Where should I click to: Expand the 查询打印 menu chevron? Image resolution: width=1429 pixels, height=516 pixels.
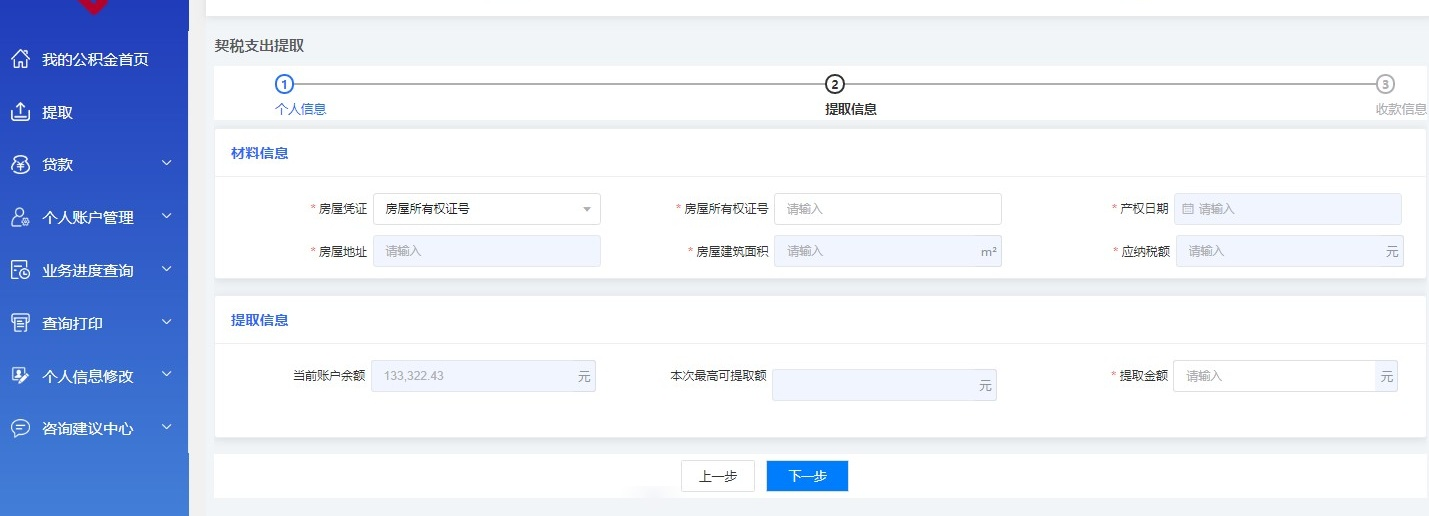(167, 322)
